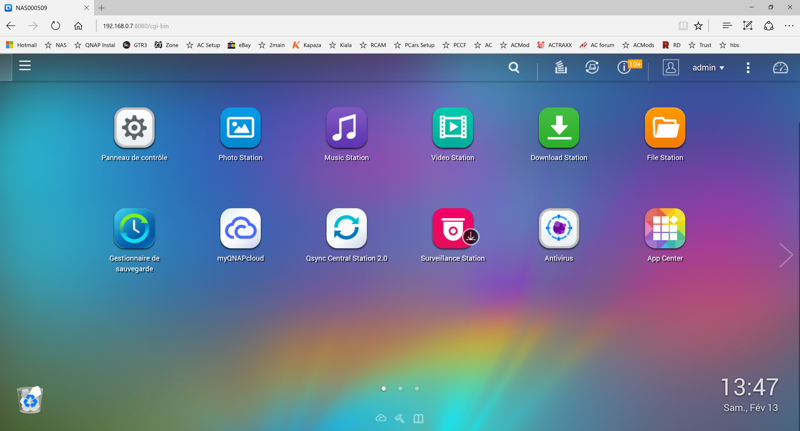Launch Video Station
The height and width of the screenshot is (431, 800).
pyautogui.click(x=452, y=128)
